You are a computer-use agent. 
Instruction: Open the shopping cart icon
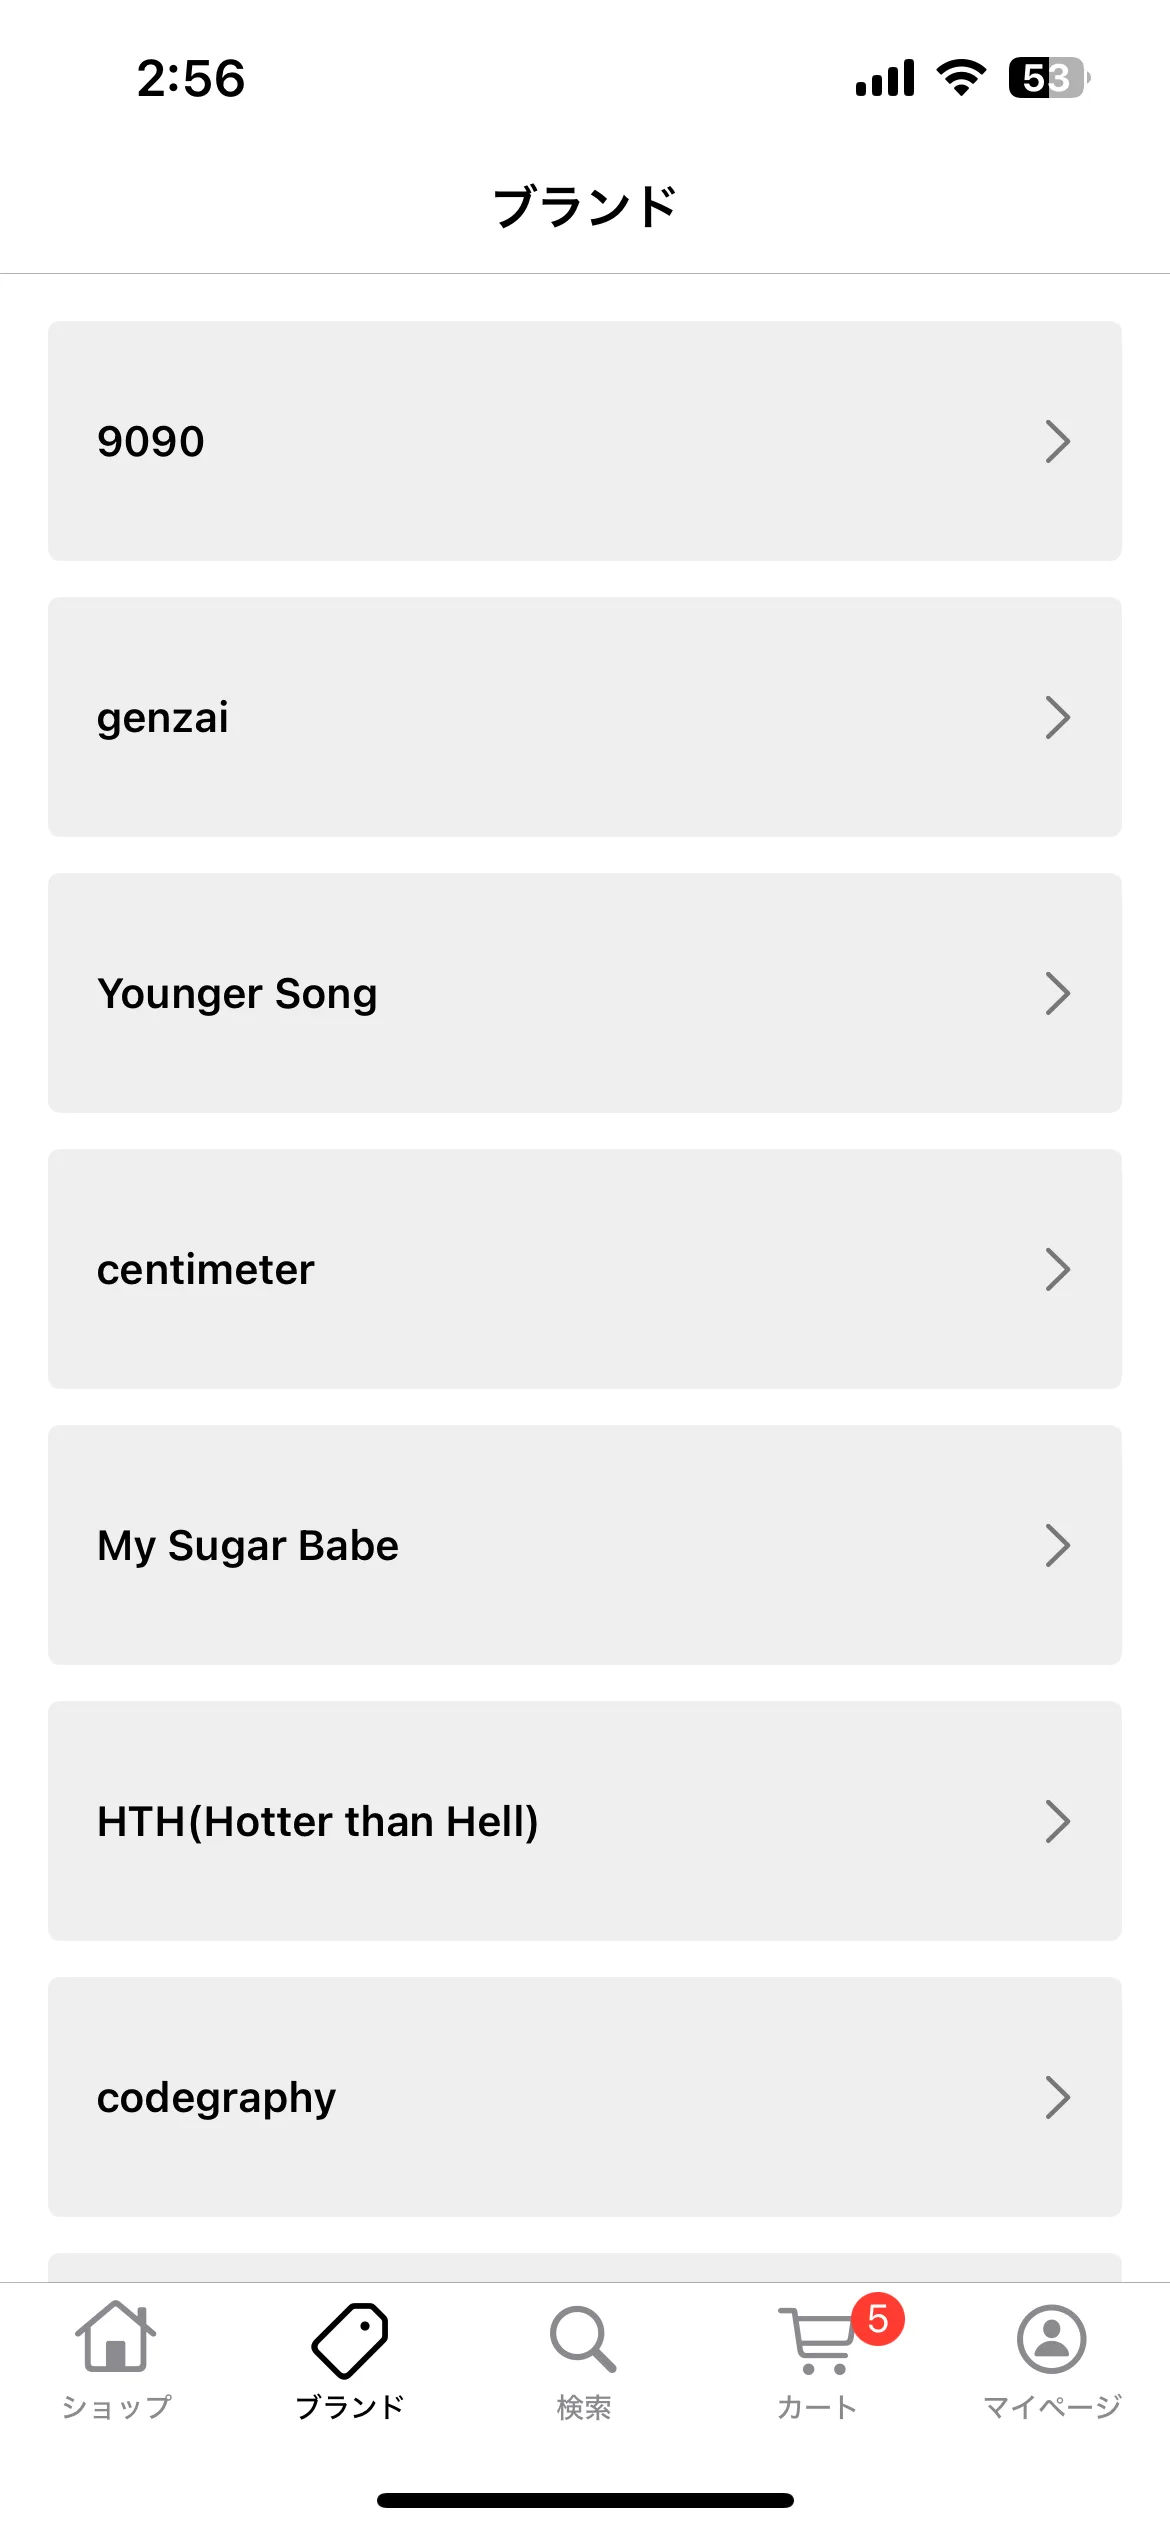[819, 2340]
